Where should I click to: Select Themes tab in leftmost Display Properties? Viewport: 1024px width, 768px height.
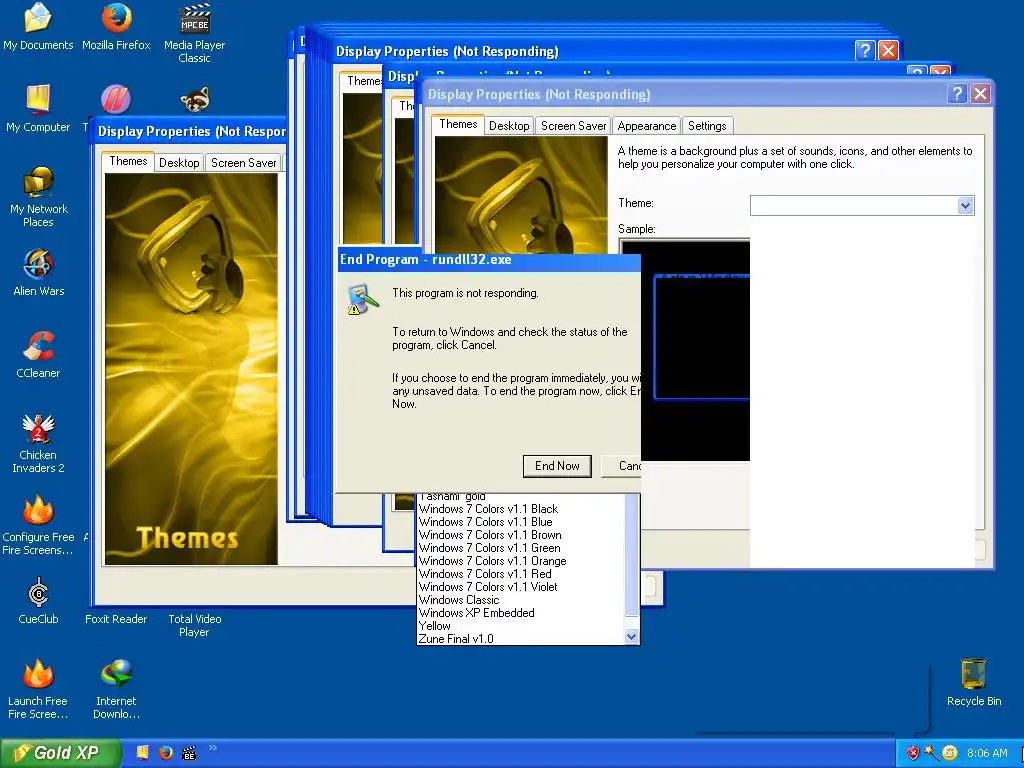point(128,161)
